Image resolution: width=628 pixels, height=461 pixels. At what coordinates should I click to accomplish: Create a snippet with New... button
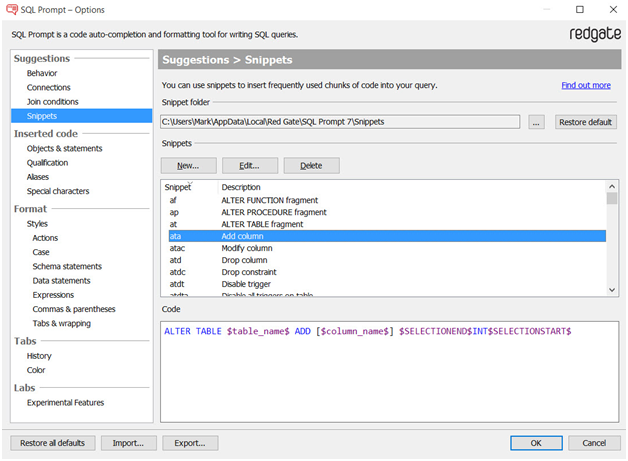click(189, 165)
